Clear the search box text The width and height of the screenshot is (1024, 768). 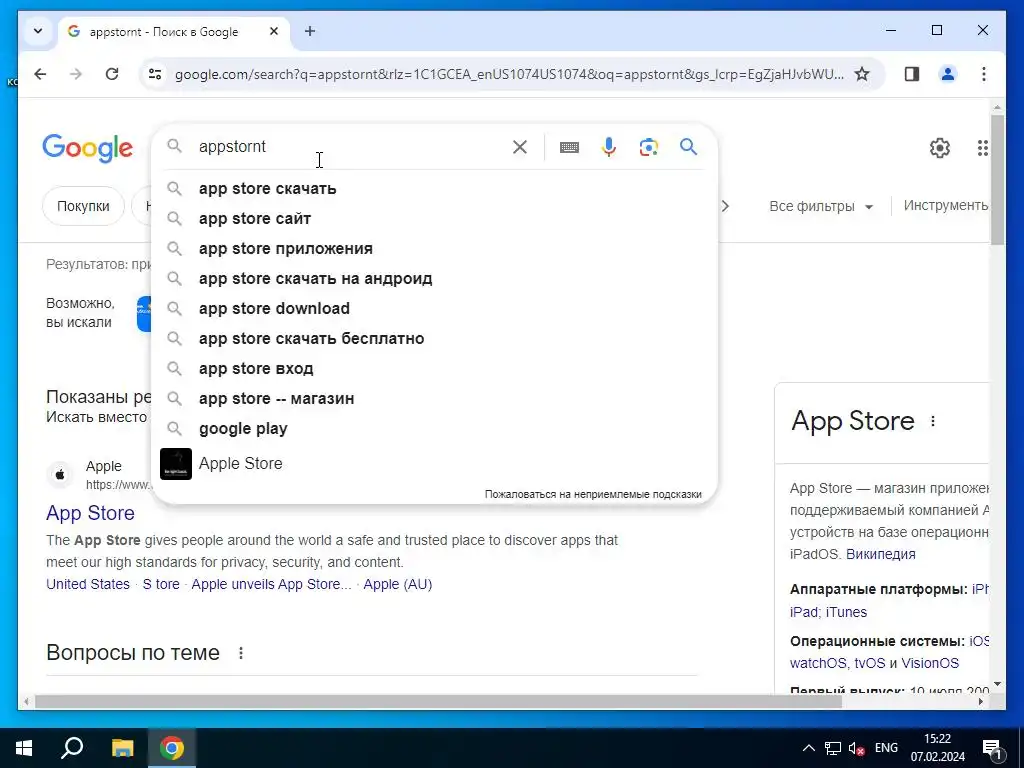click(x=520, y=147)
